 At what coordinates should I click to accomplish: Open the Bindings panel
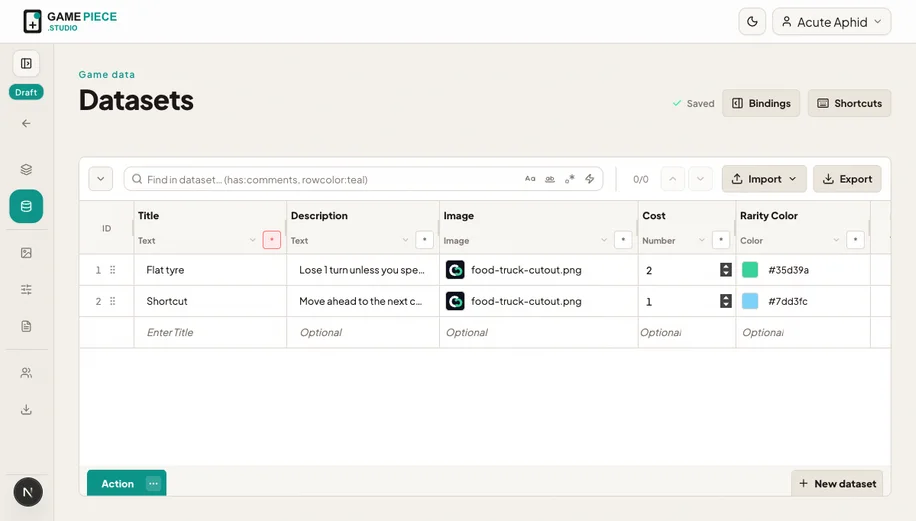coord(761,103)
